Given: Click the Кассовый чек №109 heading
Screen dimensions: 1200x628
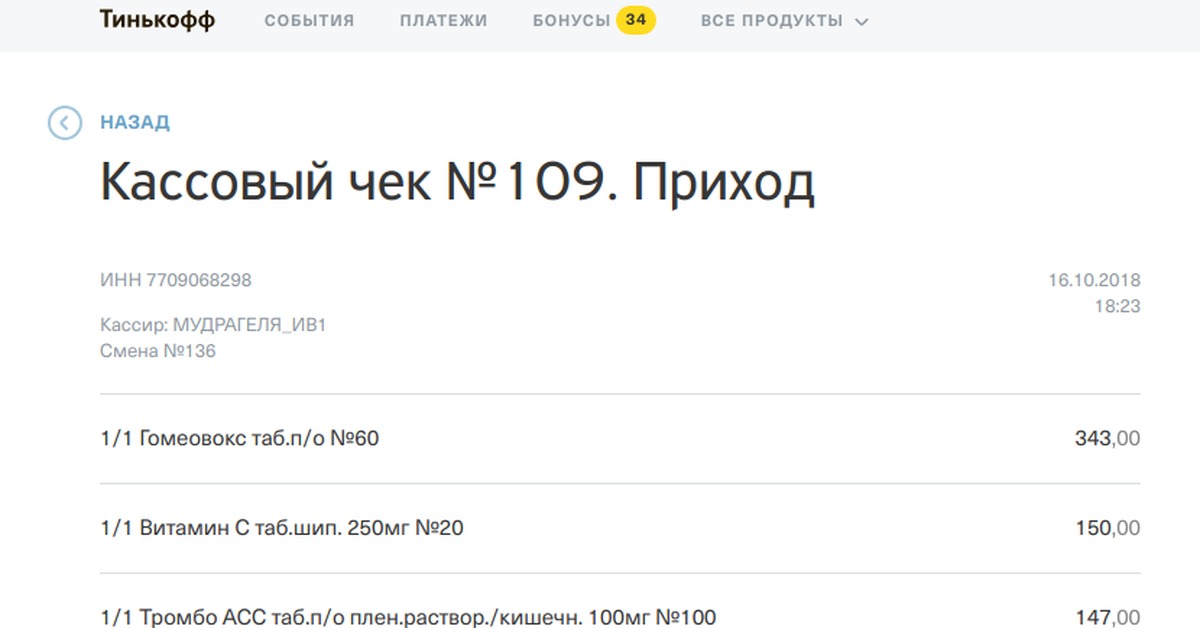Looking at the screenshot, I should [457, 183].
